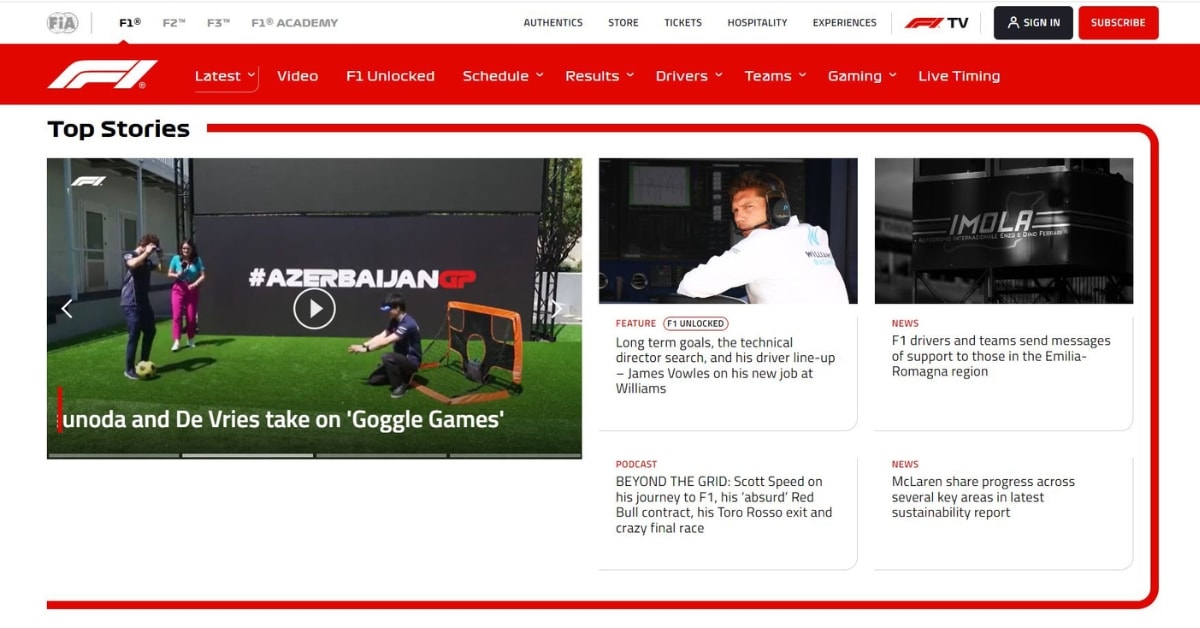Image resolution: width=1200 pixels, height=628 pixels.
Task: Switch to the F1 series tab
Action: [x=129, y=23]
